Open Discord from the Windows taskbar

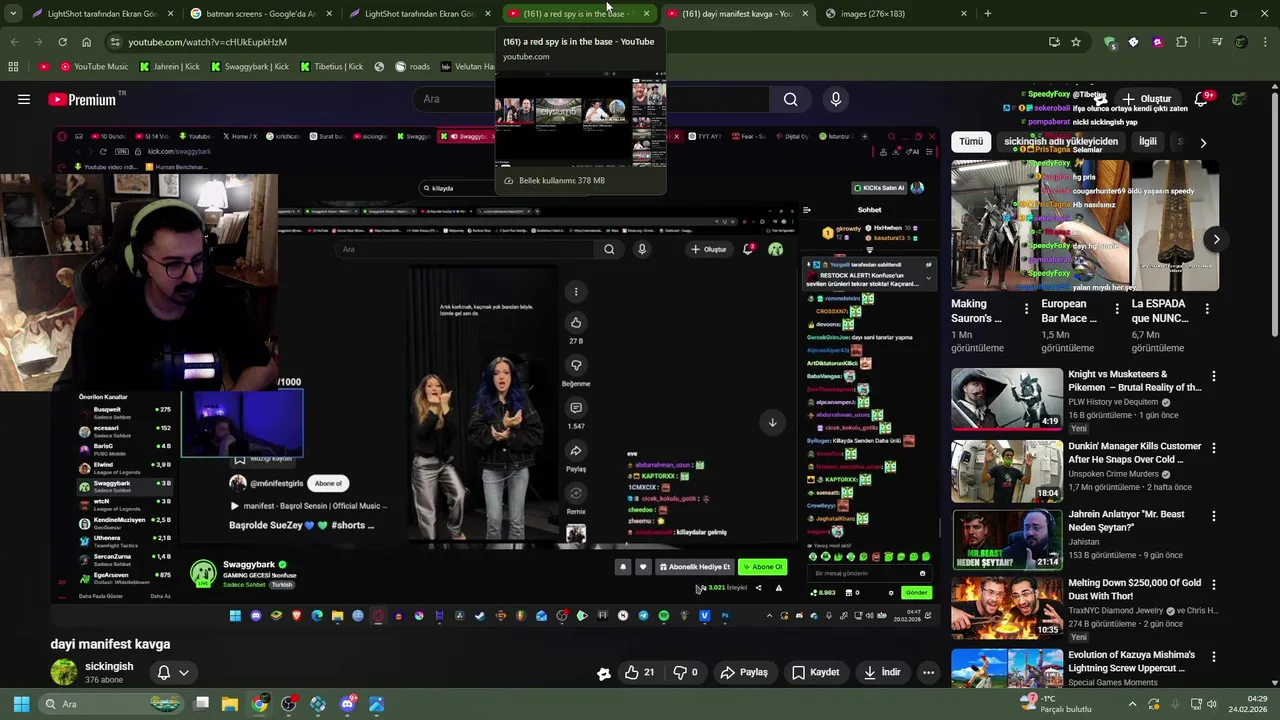pyautogui.click(x=347, y=704)
